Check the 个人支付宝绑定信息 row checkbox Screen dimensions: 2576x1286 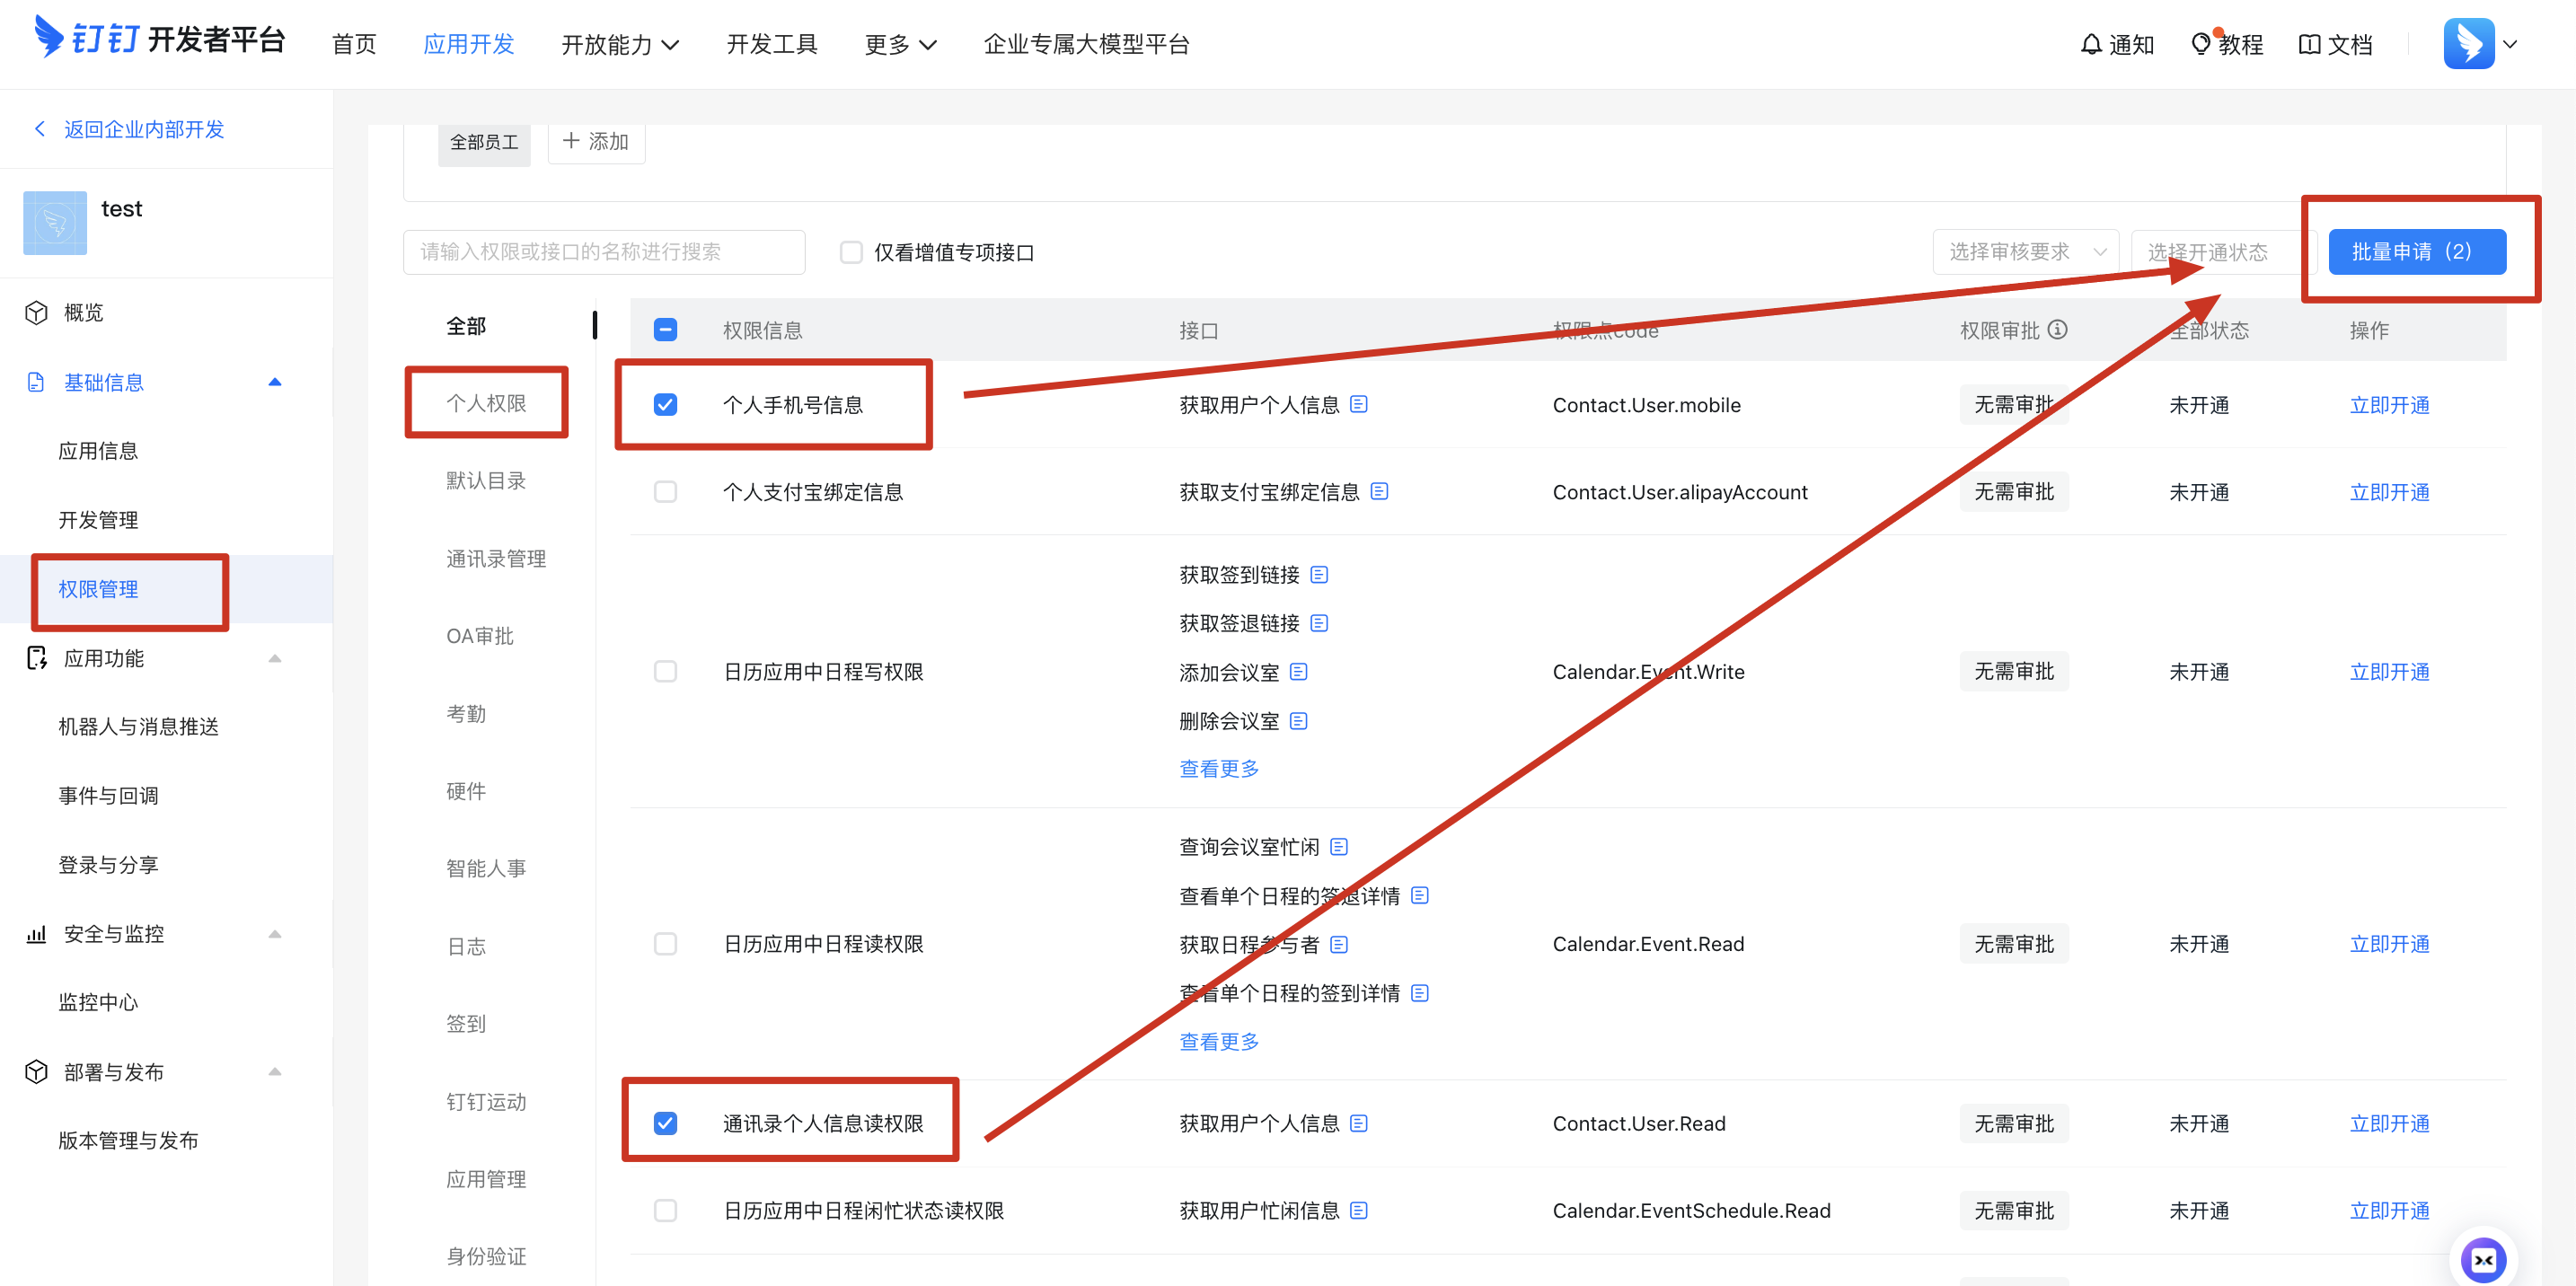click(665, 491)
